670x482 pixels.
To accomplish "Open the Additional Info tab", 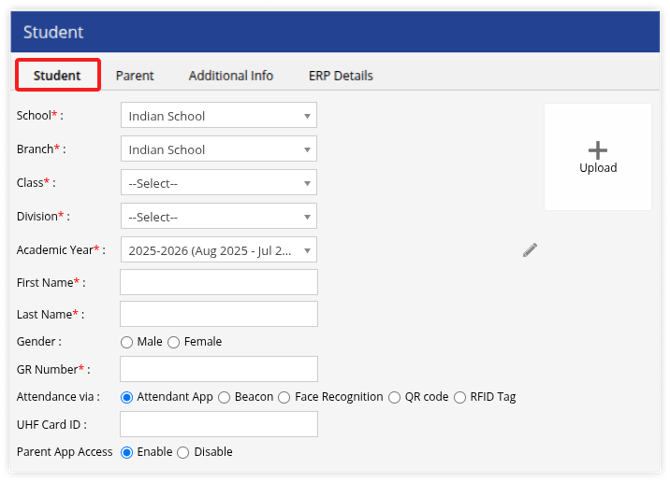I will pos(230,76).
